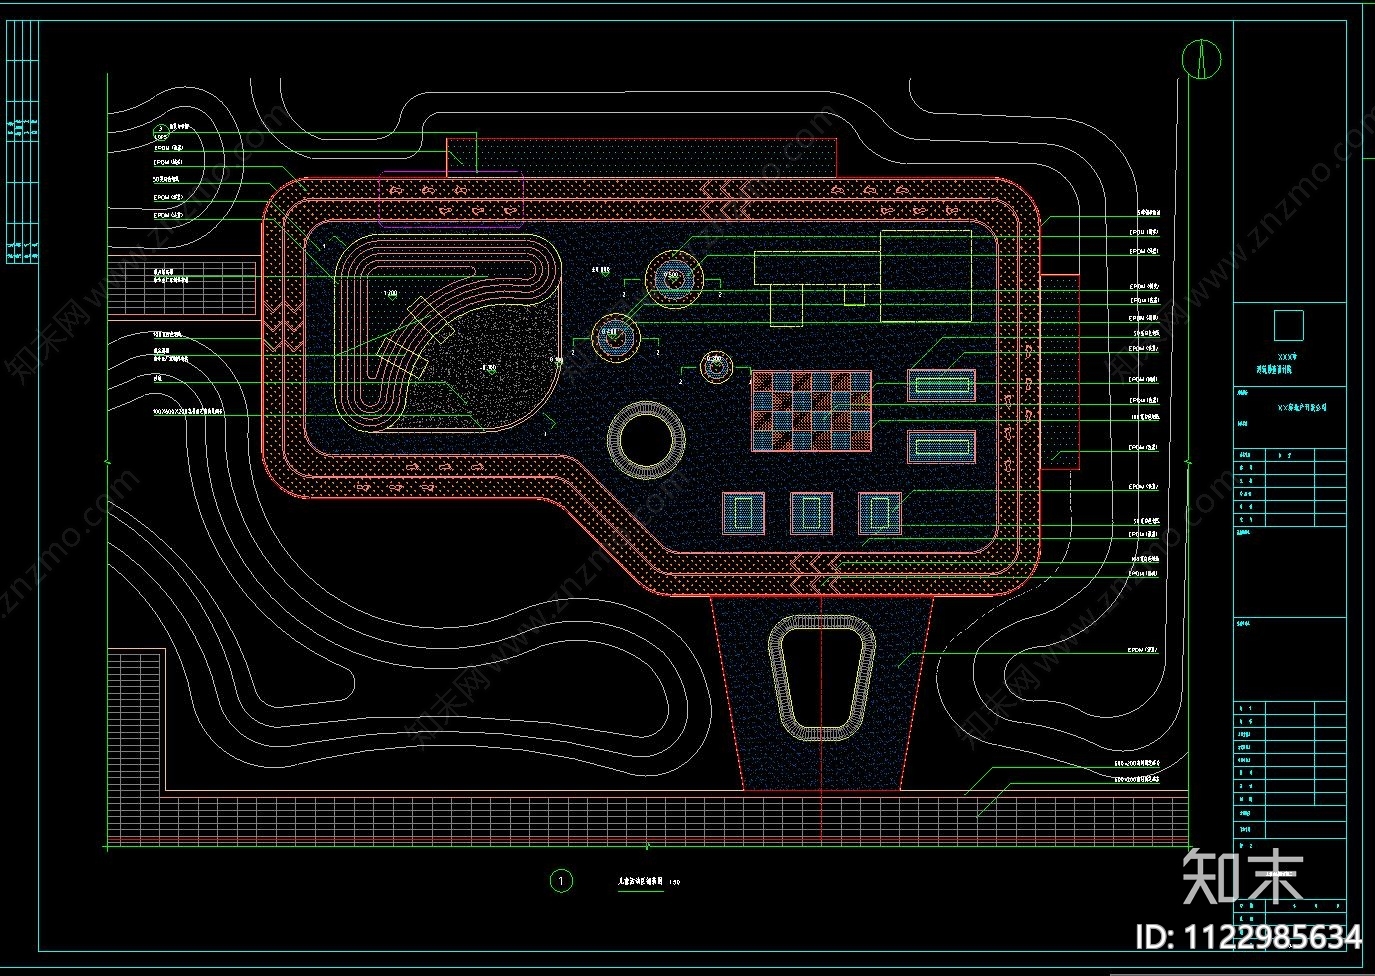Viewport: 1375px width, 976px height.
Task: Select the middle of three small square pads
Action: [x=811, y=513]
